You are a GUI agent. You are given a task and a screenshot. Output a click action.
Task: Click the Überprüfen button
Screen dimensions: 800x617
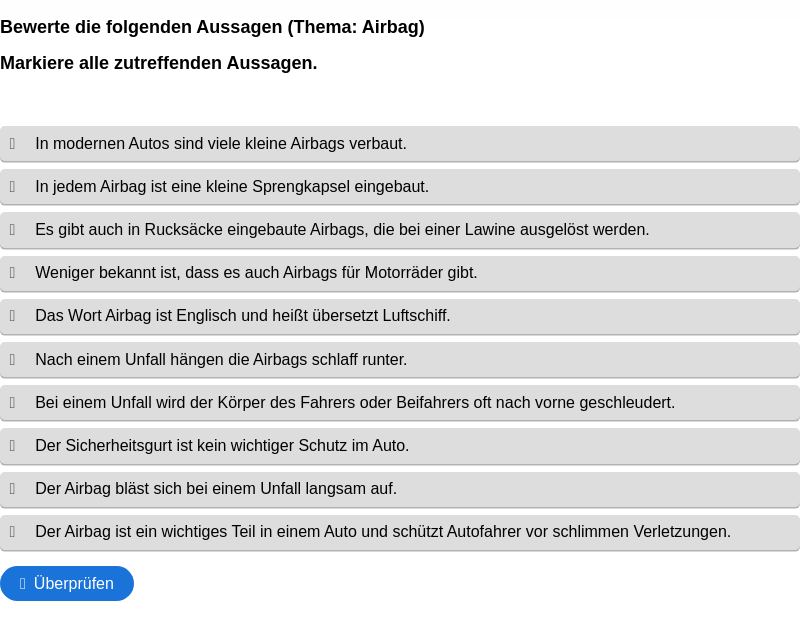[x=67, y=583]
